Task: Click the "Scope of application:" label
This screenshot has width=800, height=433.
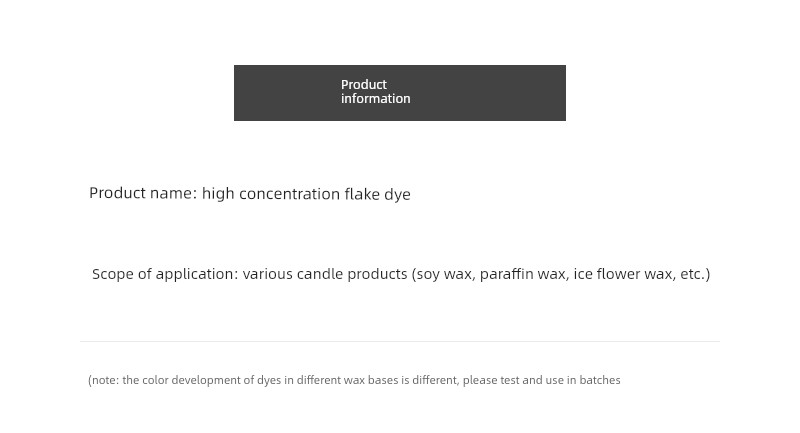Action: [165, 274]
